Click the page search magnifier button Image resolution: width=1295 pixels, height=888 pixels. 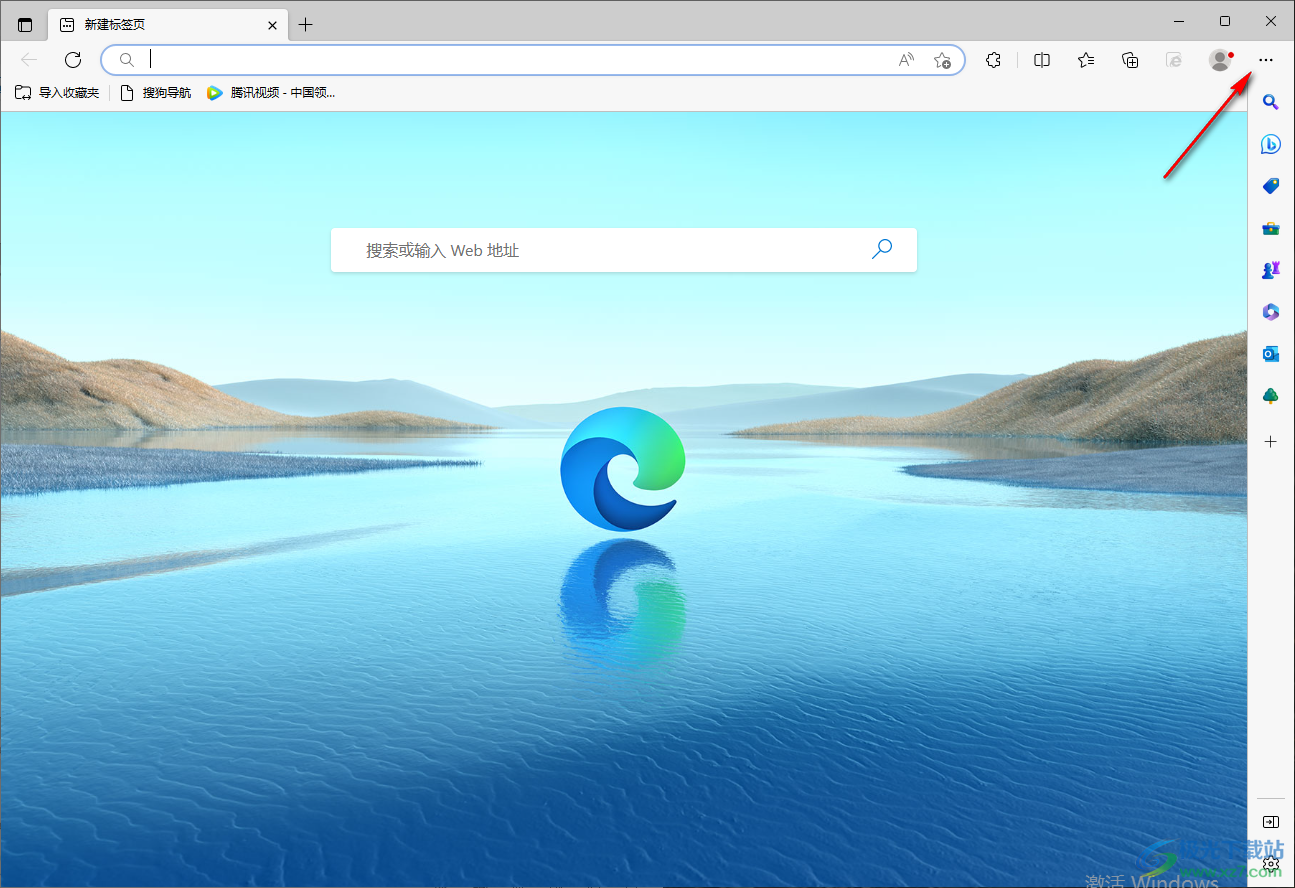point(882,249)
